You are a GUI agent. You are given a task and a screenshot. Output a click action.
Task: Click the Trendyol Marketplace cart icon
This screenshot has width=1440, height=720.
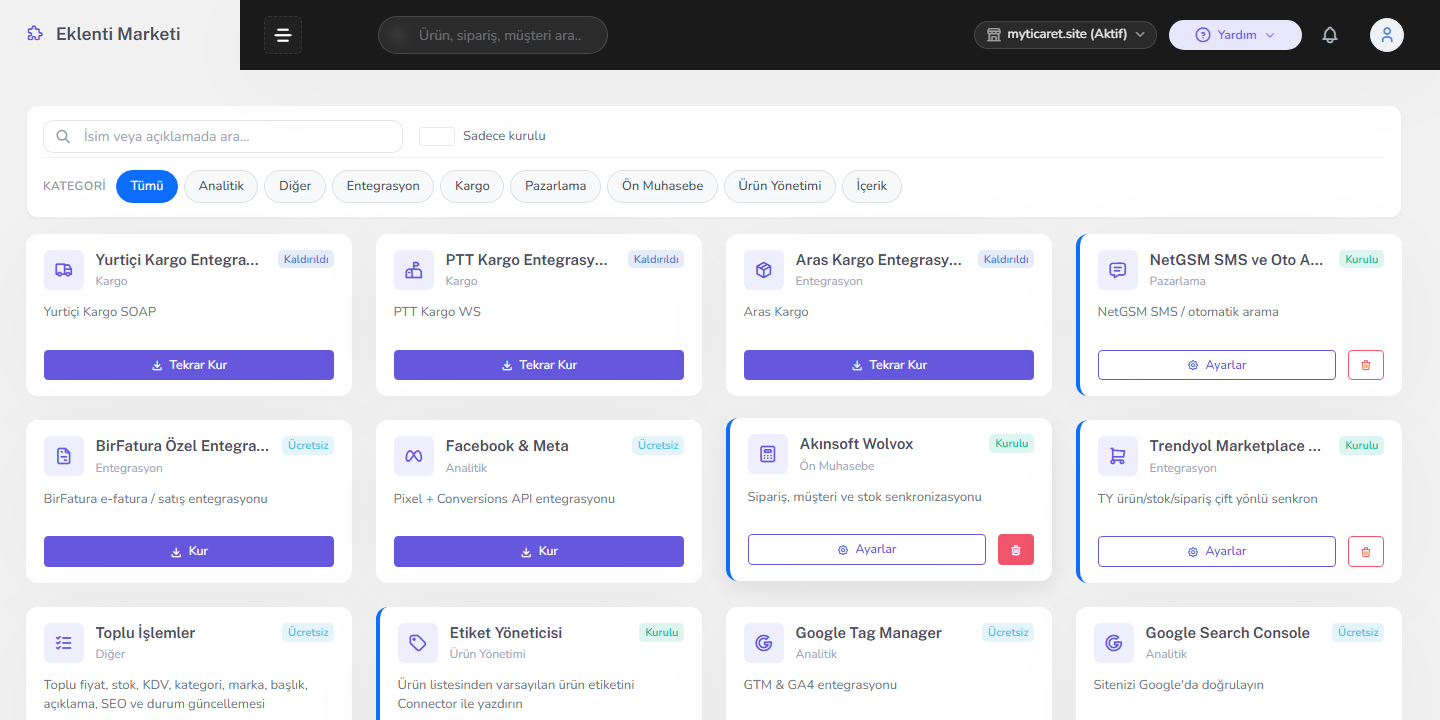1118,456
